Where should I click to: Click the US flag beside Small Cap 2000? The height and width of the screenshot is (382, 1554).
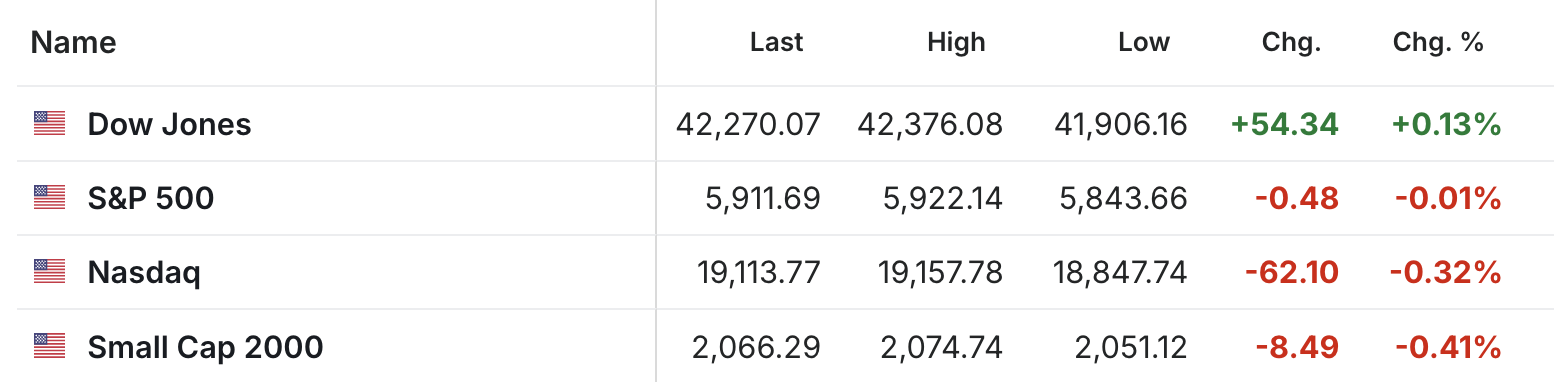49,347
